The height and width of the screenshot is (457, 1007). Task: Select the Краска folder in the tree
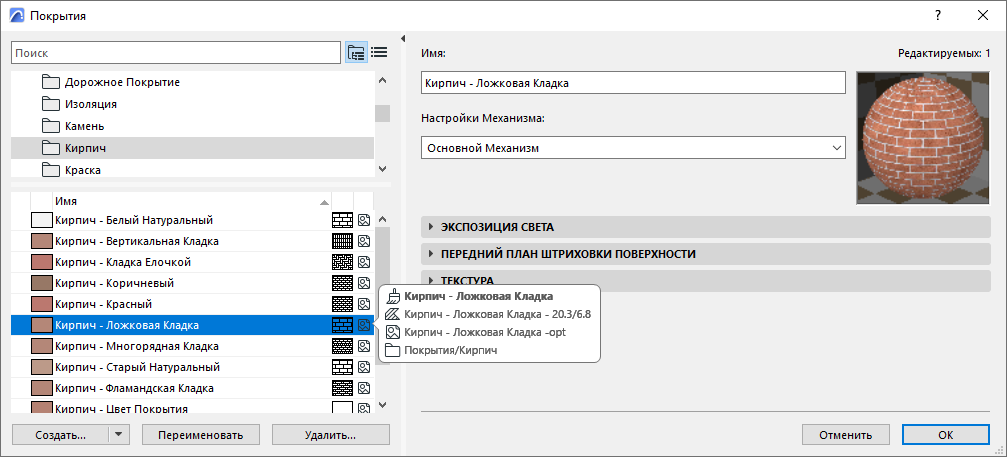coord(82,170)
